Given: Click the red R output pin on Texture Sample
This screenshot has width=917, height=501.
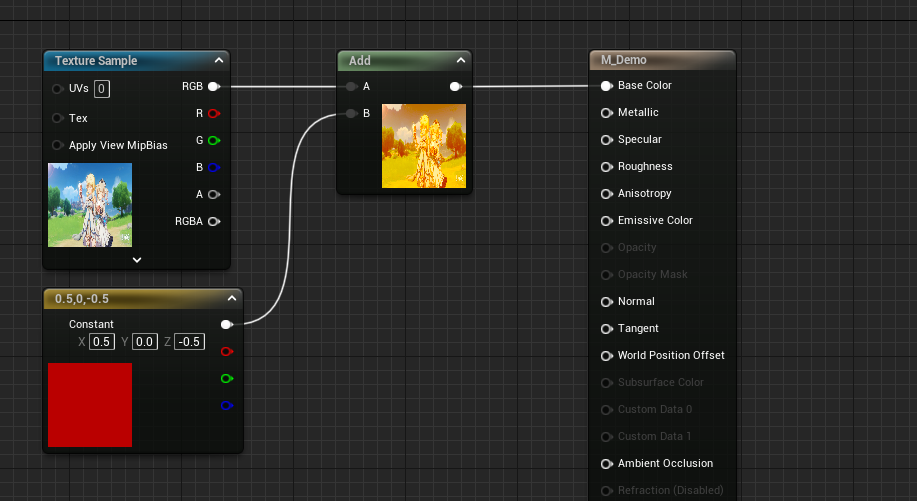Looking at the screenshot, I should point(213,114).
